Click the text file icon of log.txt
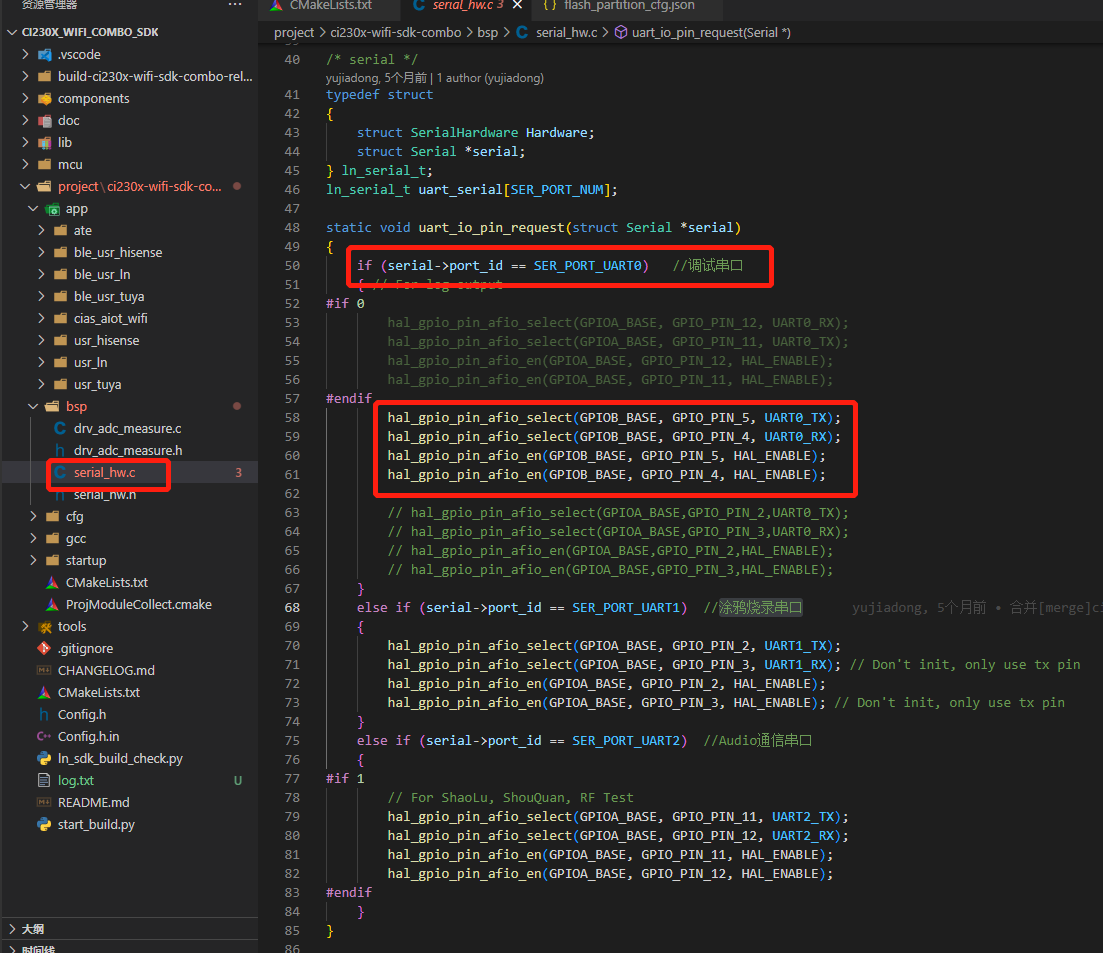The width and height of the screenshot is (1103, 953). [44, 780]
